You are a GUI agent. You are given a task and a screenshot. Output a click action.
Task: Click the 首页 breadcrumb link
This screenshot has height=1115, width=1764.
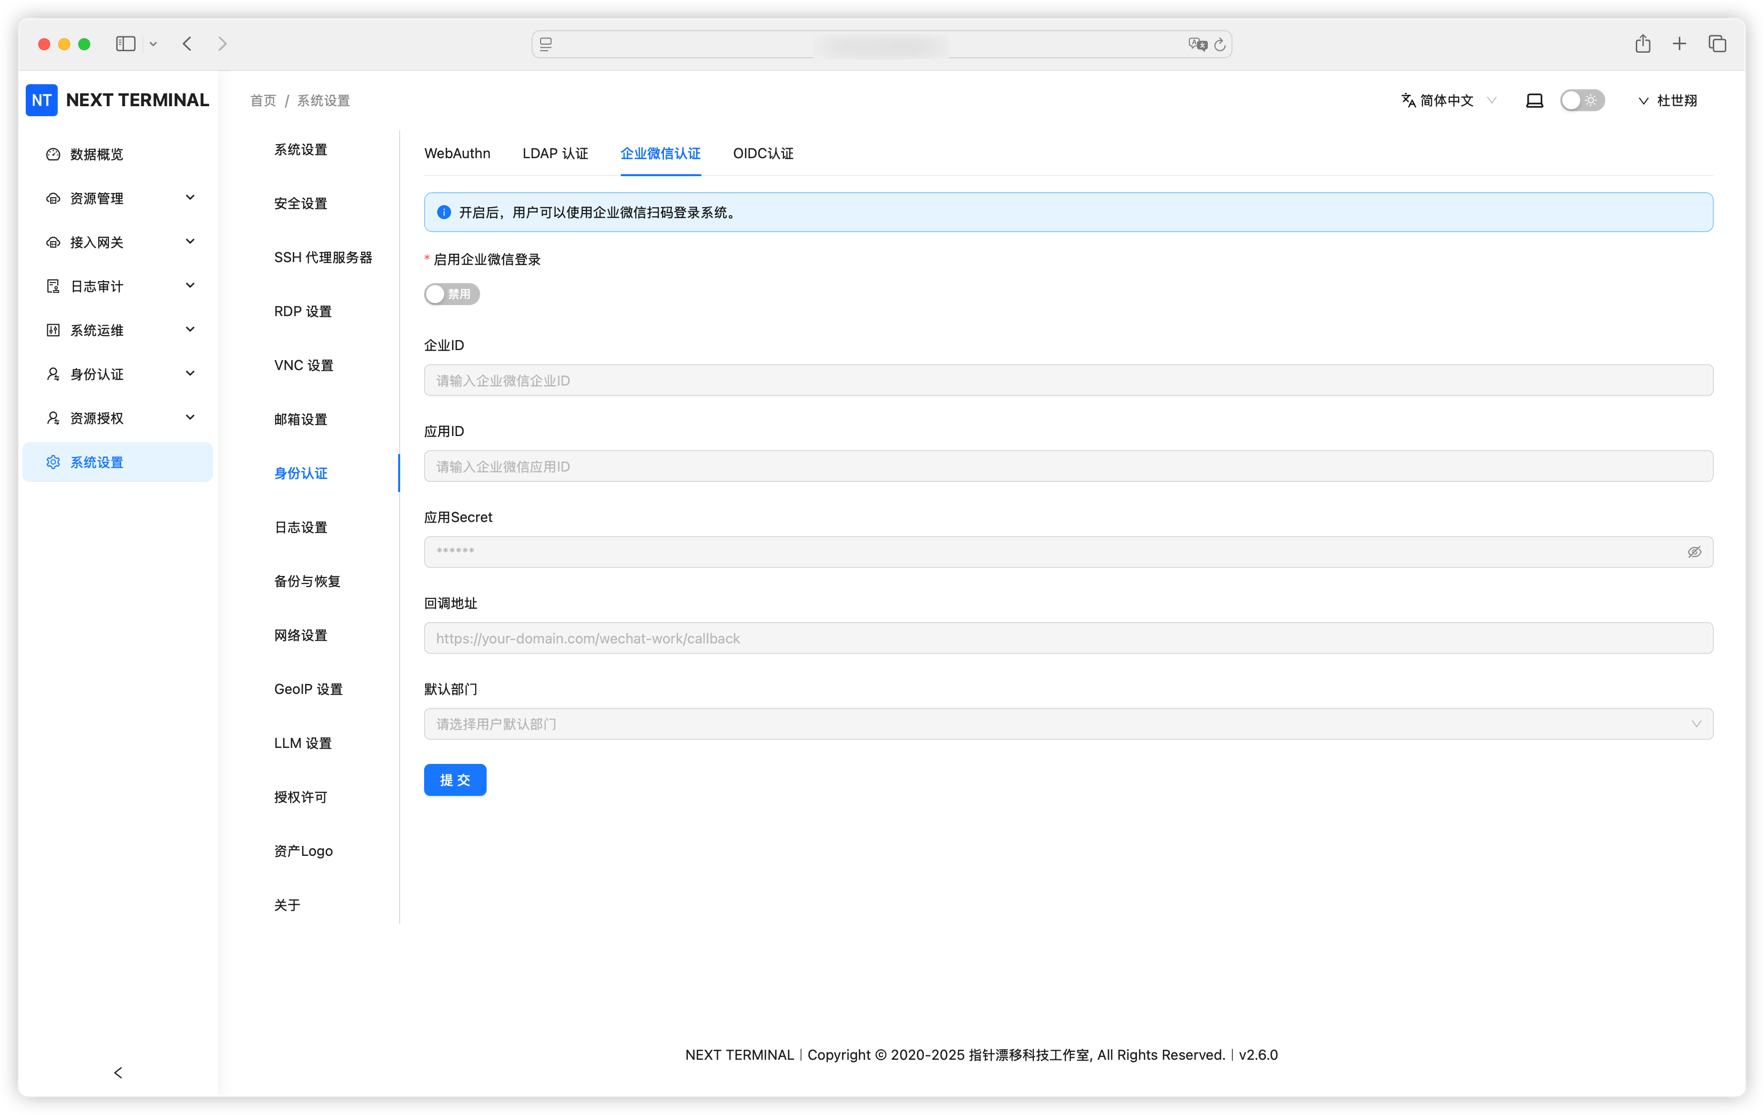(x=263, y=100)
